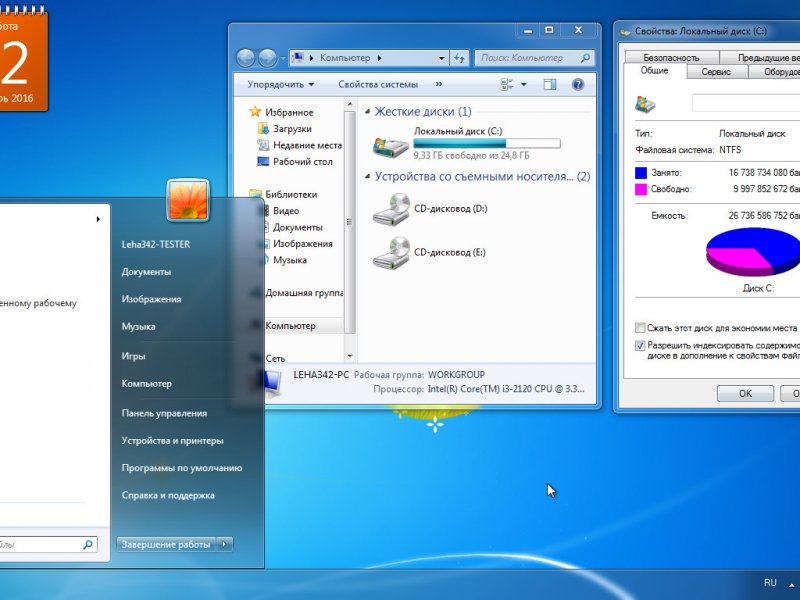The height and width of the screenshot is (600, 800).
Task: Click the computer icon in details pane
Action: tap(271, 384)
